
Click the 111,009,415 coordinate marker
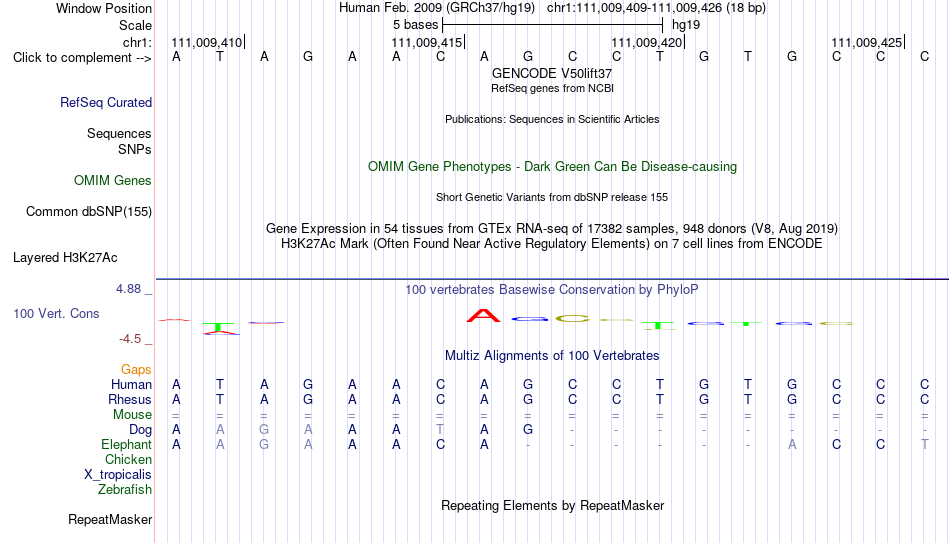pyautogui.click(x=427, y=42)
